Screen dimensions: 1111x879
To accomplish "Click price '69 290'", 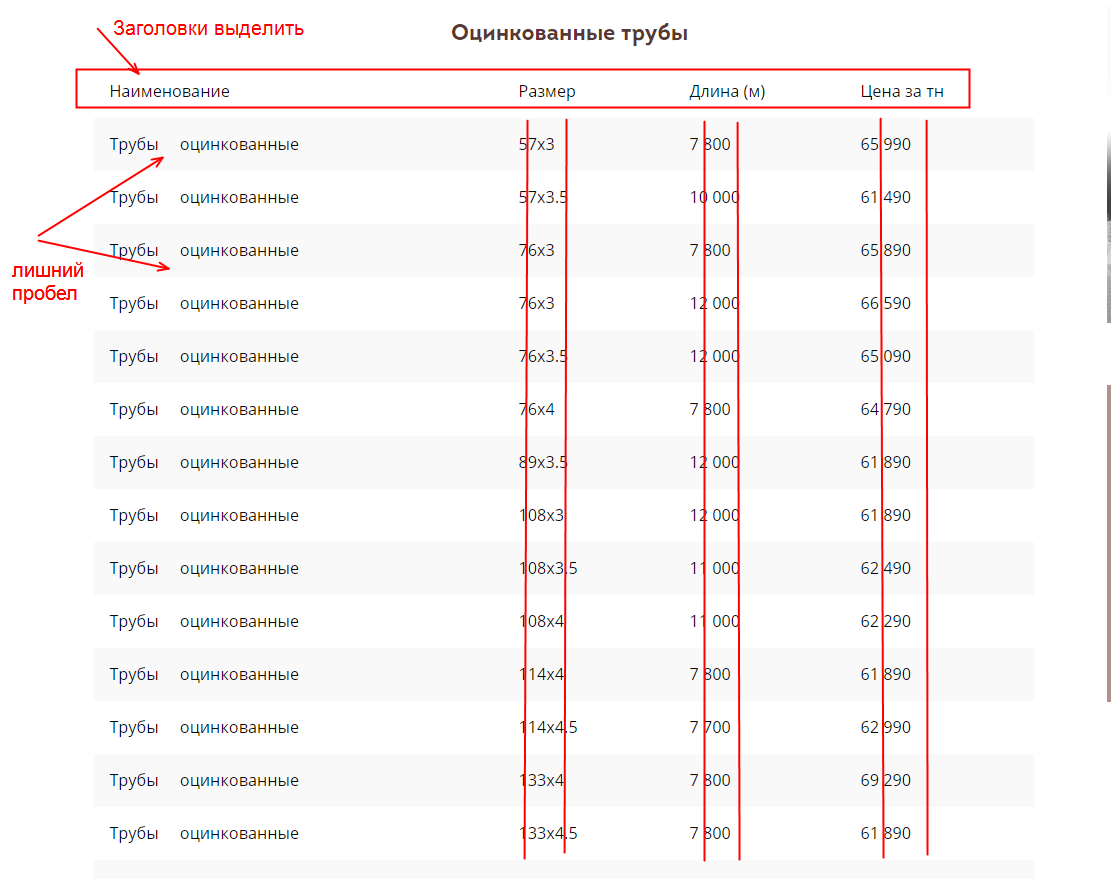I will [x=886, y=781].
